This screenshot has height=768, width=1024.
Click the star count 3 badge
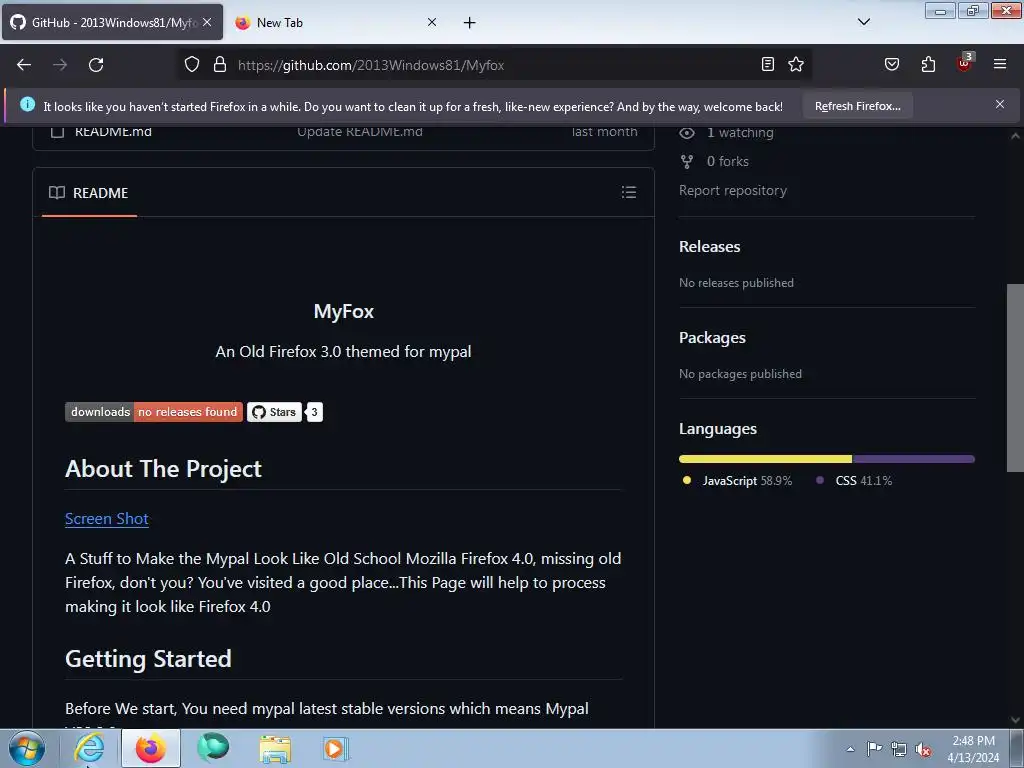tap(314, 412)
